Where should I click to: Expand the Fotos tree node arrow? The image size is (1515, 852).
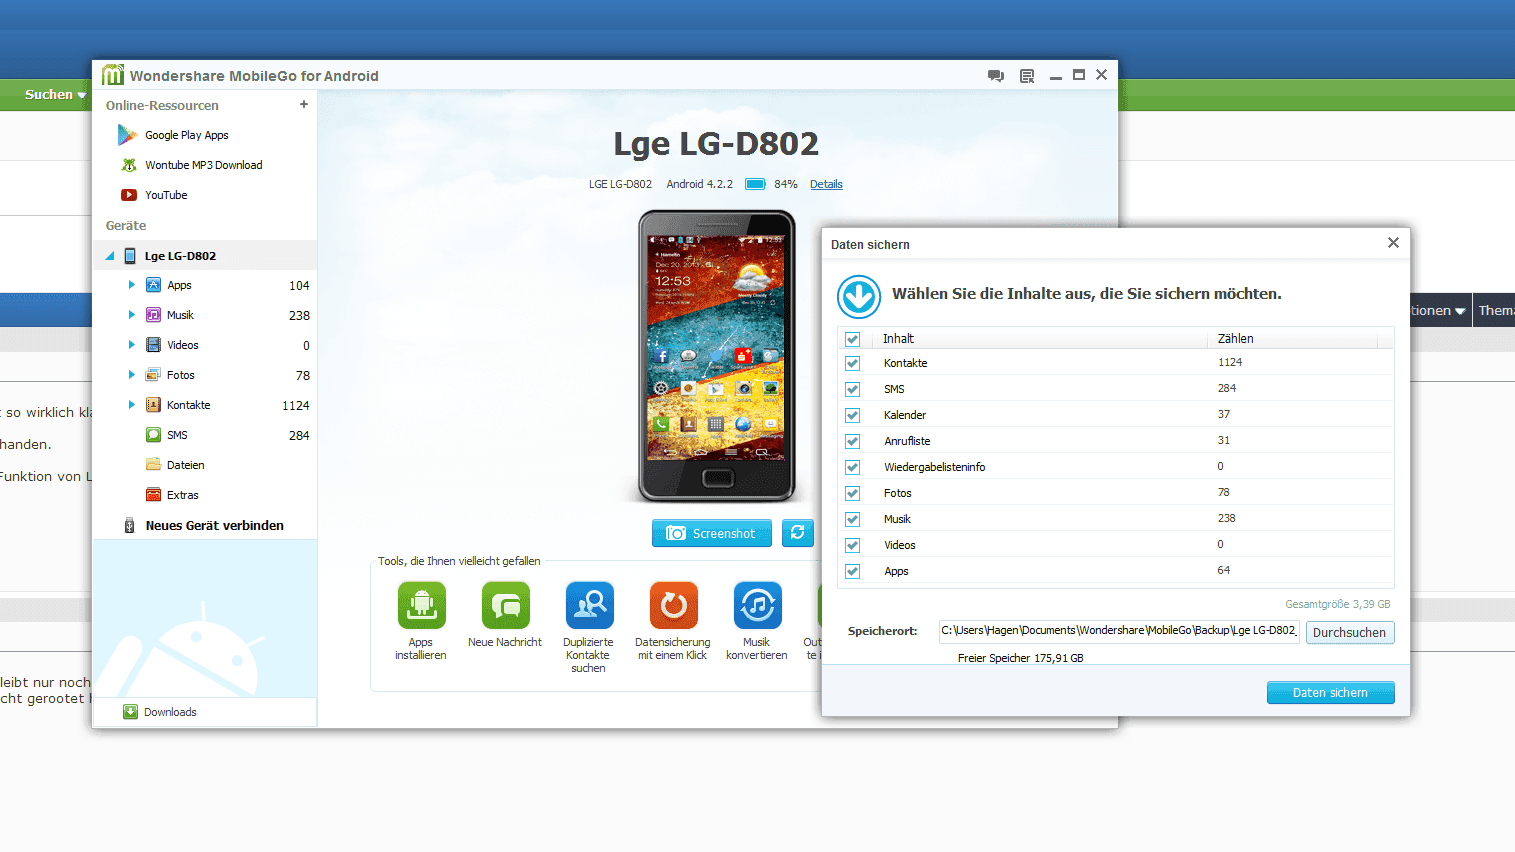[131, 375]
